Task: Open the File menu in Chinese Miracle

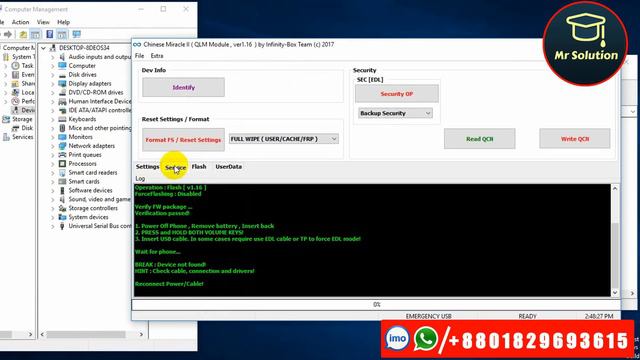Action: click(139, 56)
